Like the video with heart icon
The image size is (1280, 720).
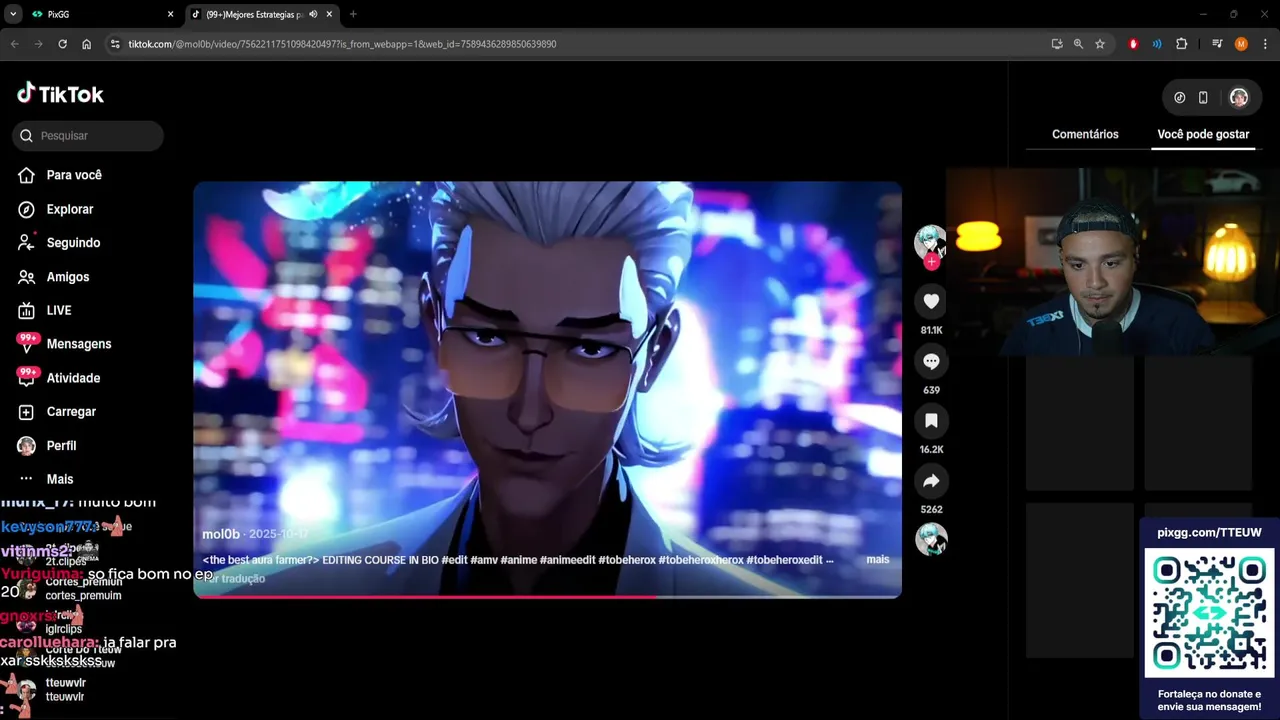931,301
